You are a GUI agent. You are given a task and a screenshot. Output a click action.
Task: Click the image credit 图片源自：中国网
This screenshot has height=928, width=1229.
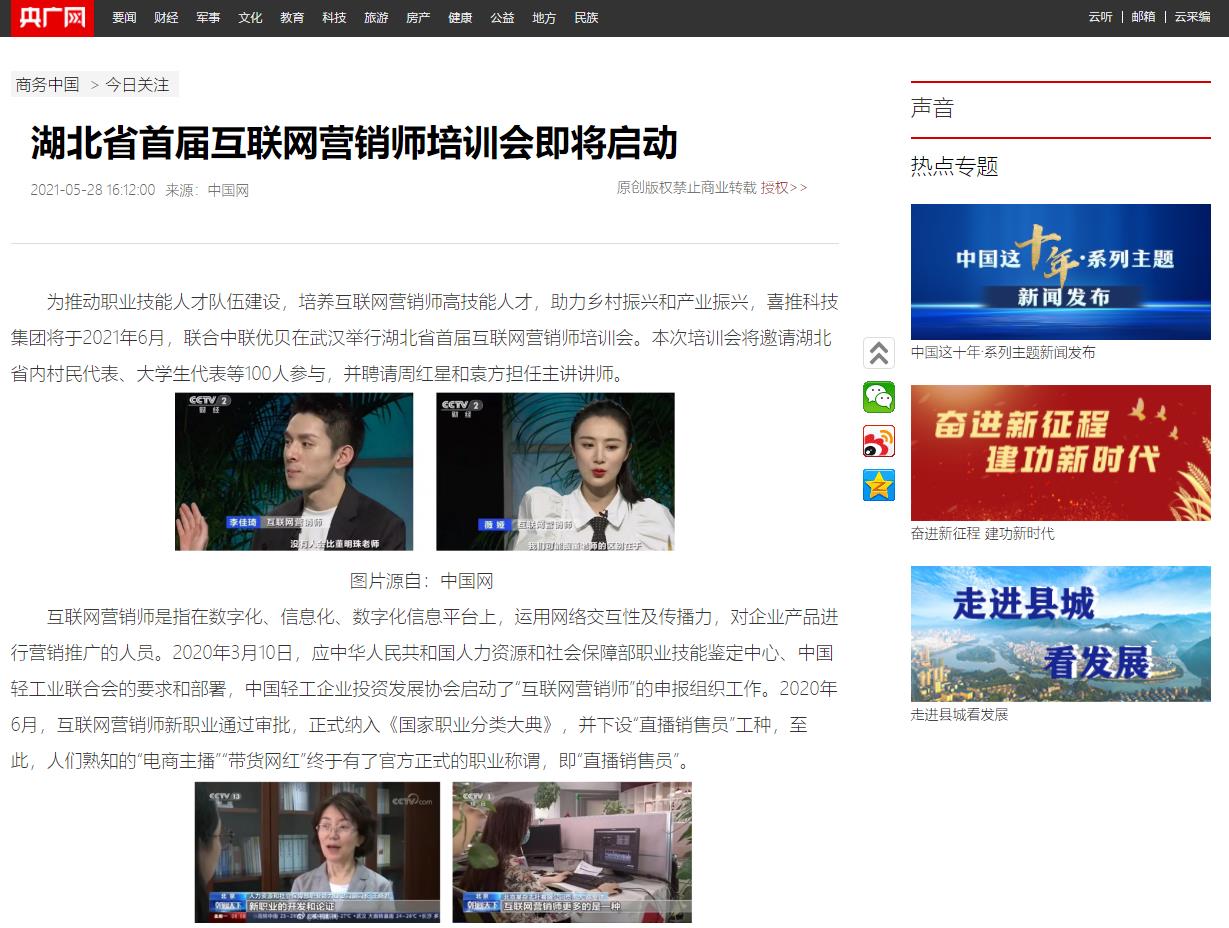421,581
